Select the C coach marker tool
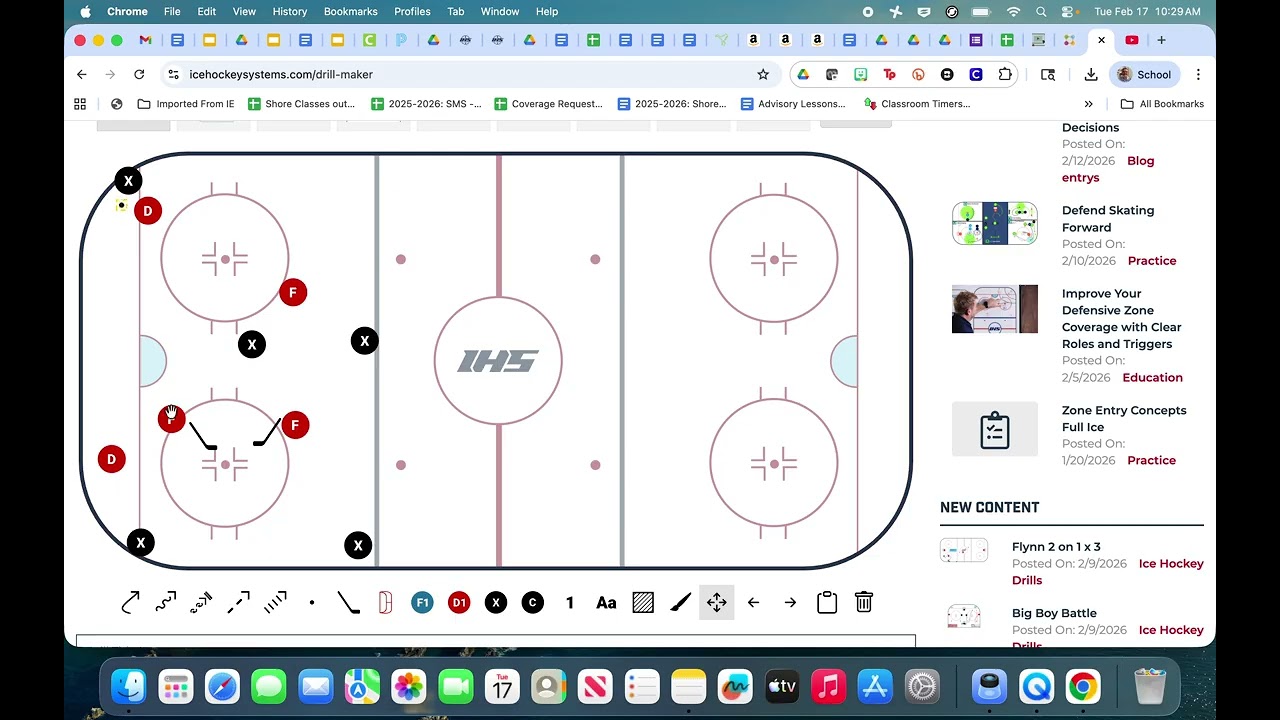This screenshot has width=1280, height=720. click(533, 602)
